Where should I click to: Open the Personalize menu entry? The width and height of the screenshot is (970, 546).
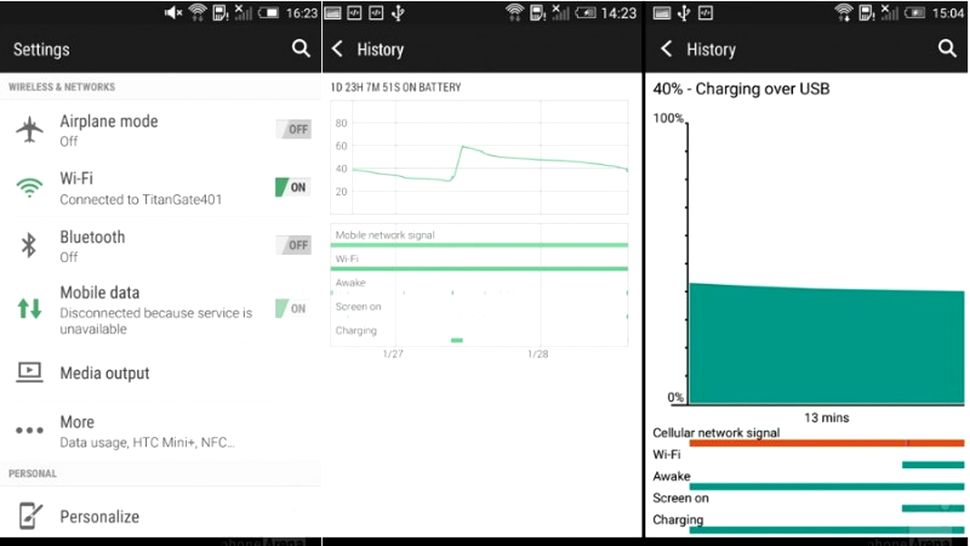click(x=100, y=517)
